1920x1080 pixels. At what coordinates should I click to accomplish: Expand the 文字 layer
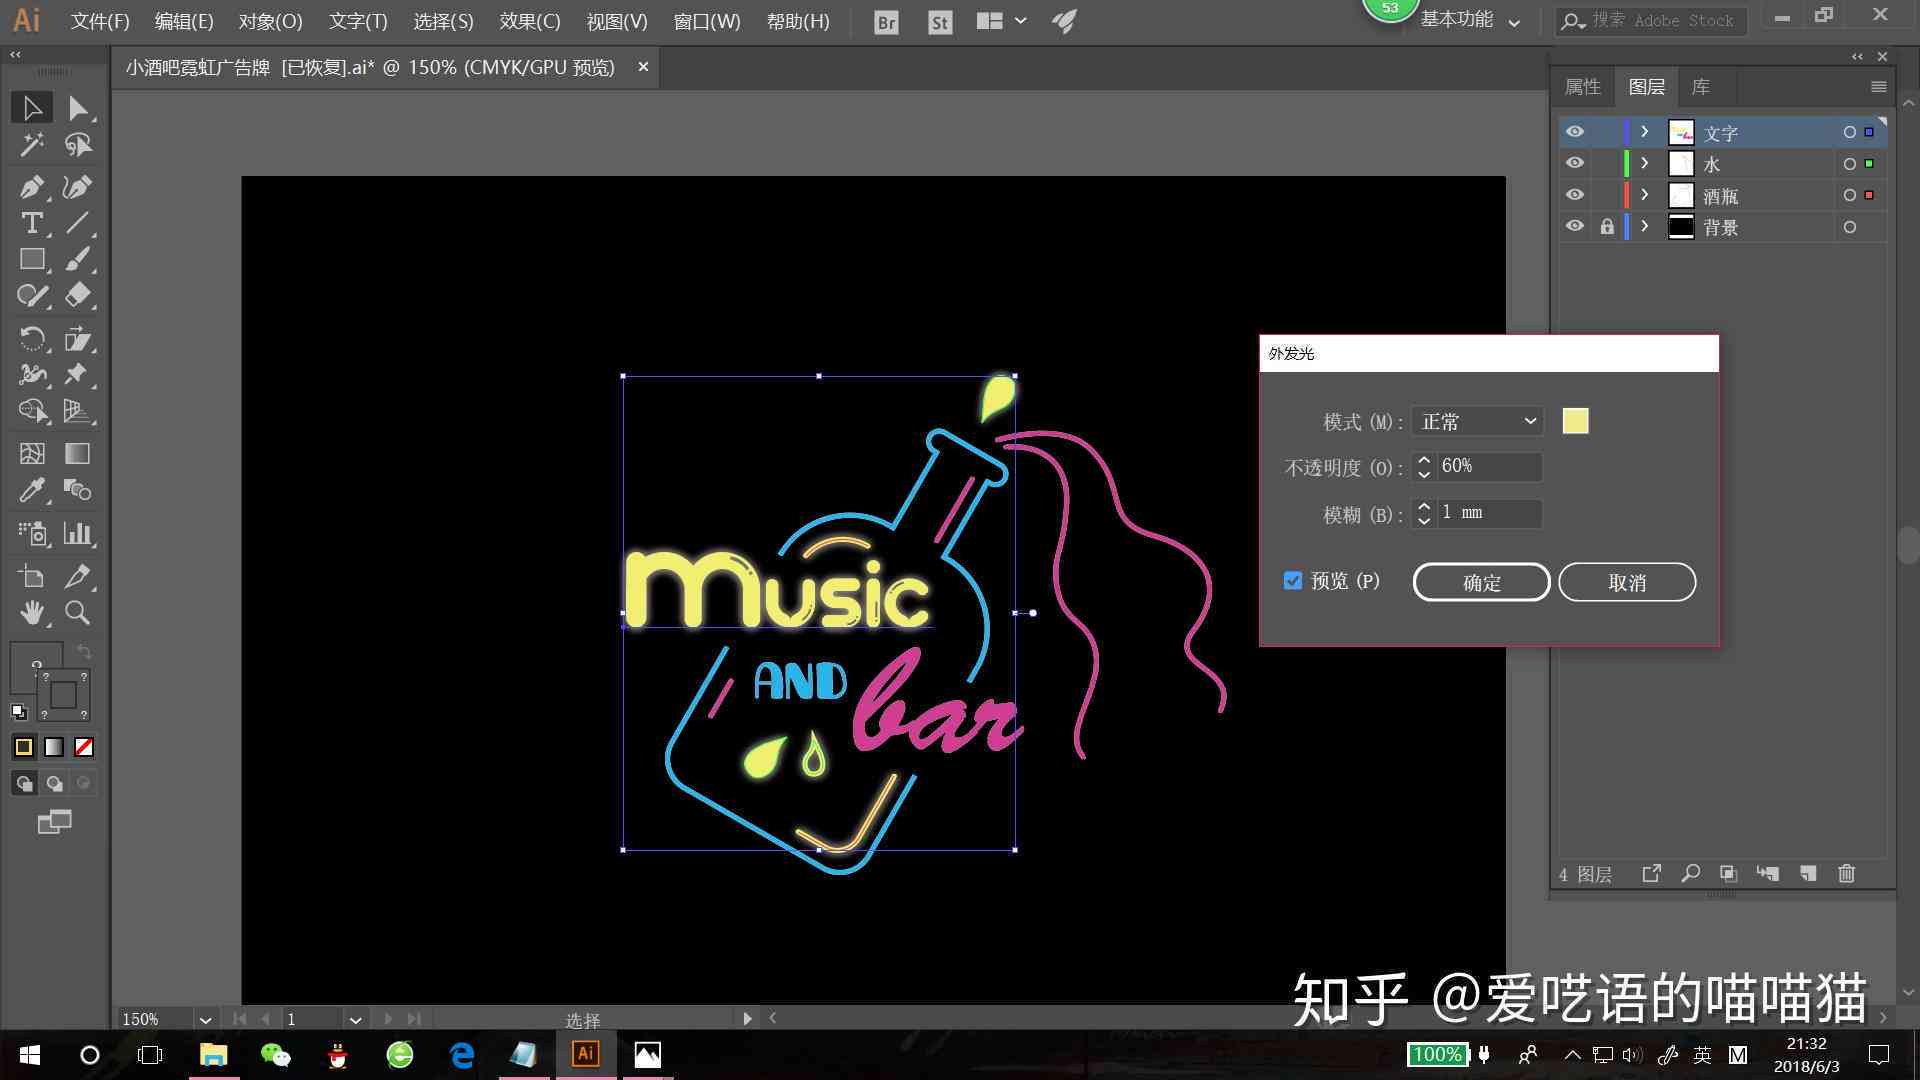click(1644, 132)
